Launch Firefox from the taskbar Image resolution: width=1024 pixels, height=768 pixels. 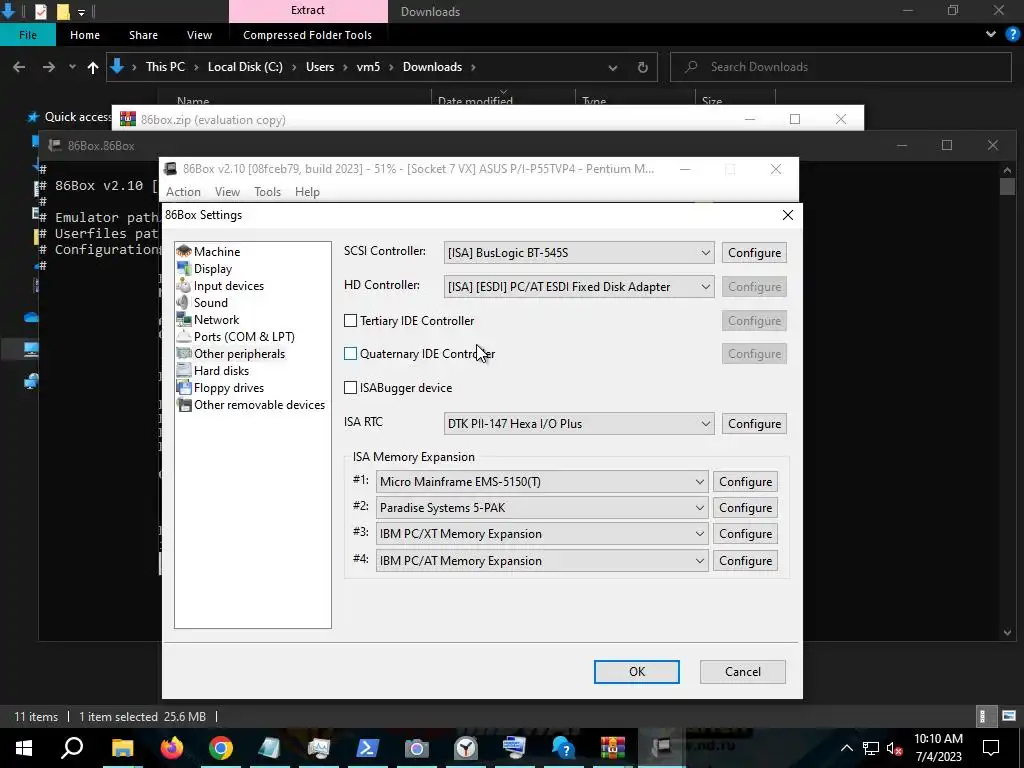coord(172,748)
